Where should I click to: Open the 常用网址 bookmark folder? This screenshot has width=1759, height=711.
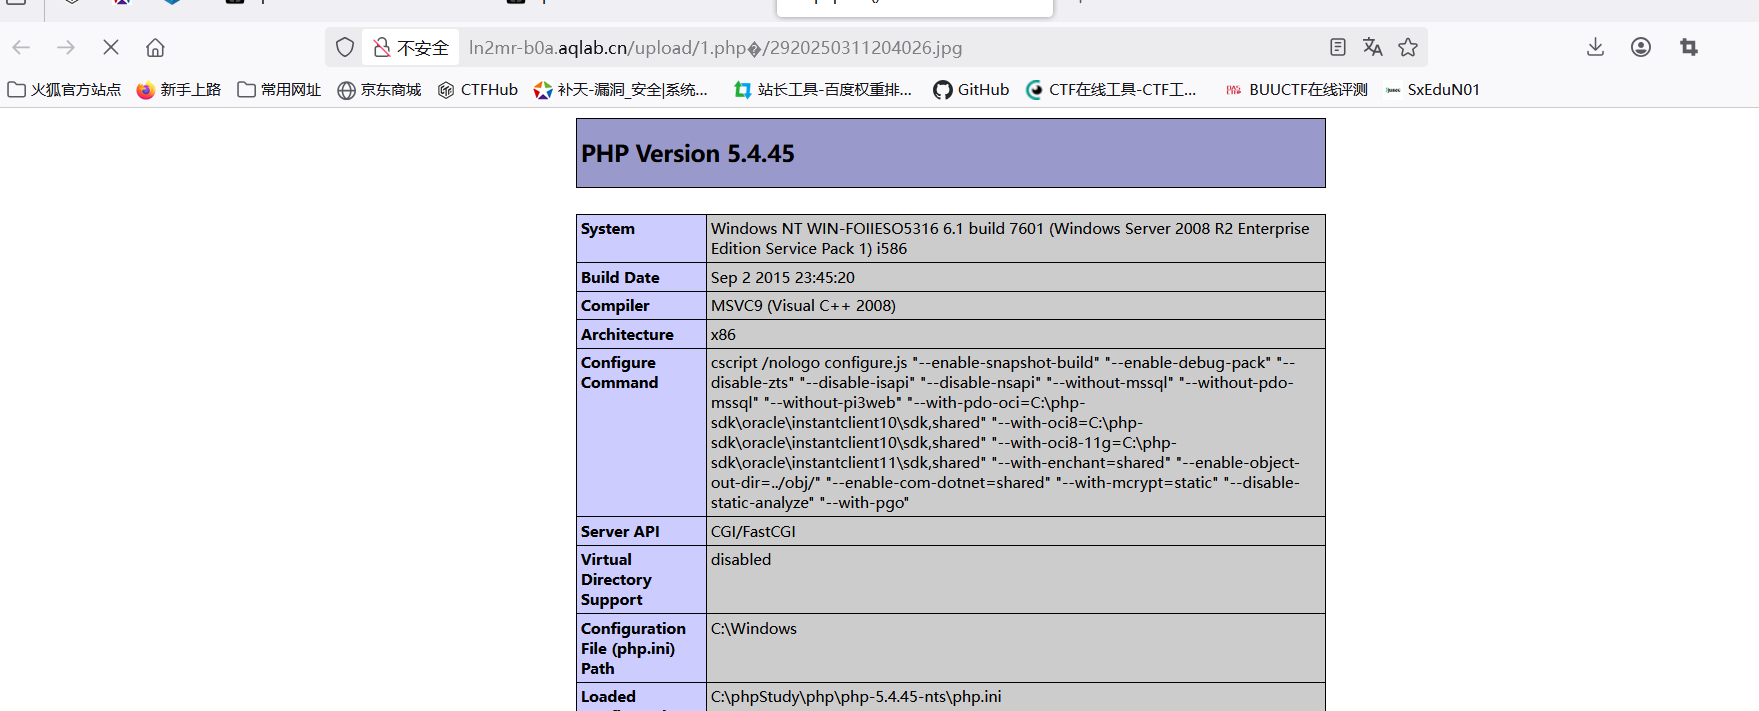279,90
